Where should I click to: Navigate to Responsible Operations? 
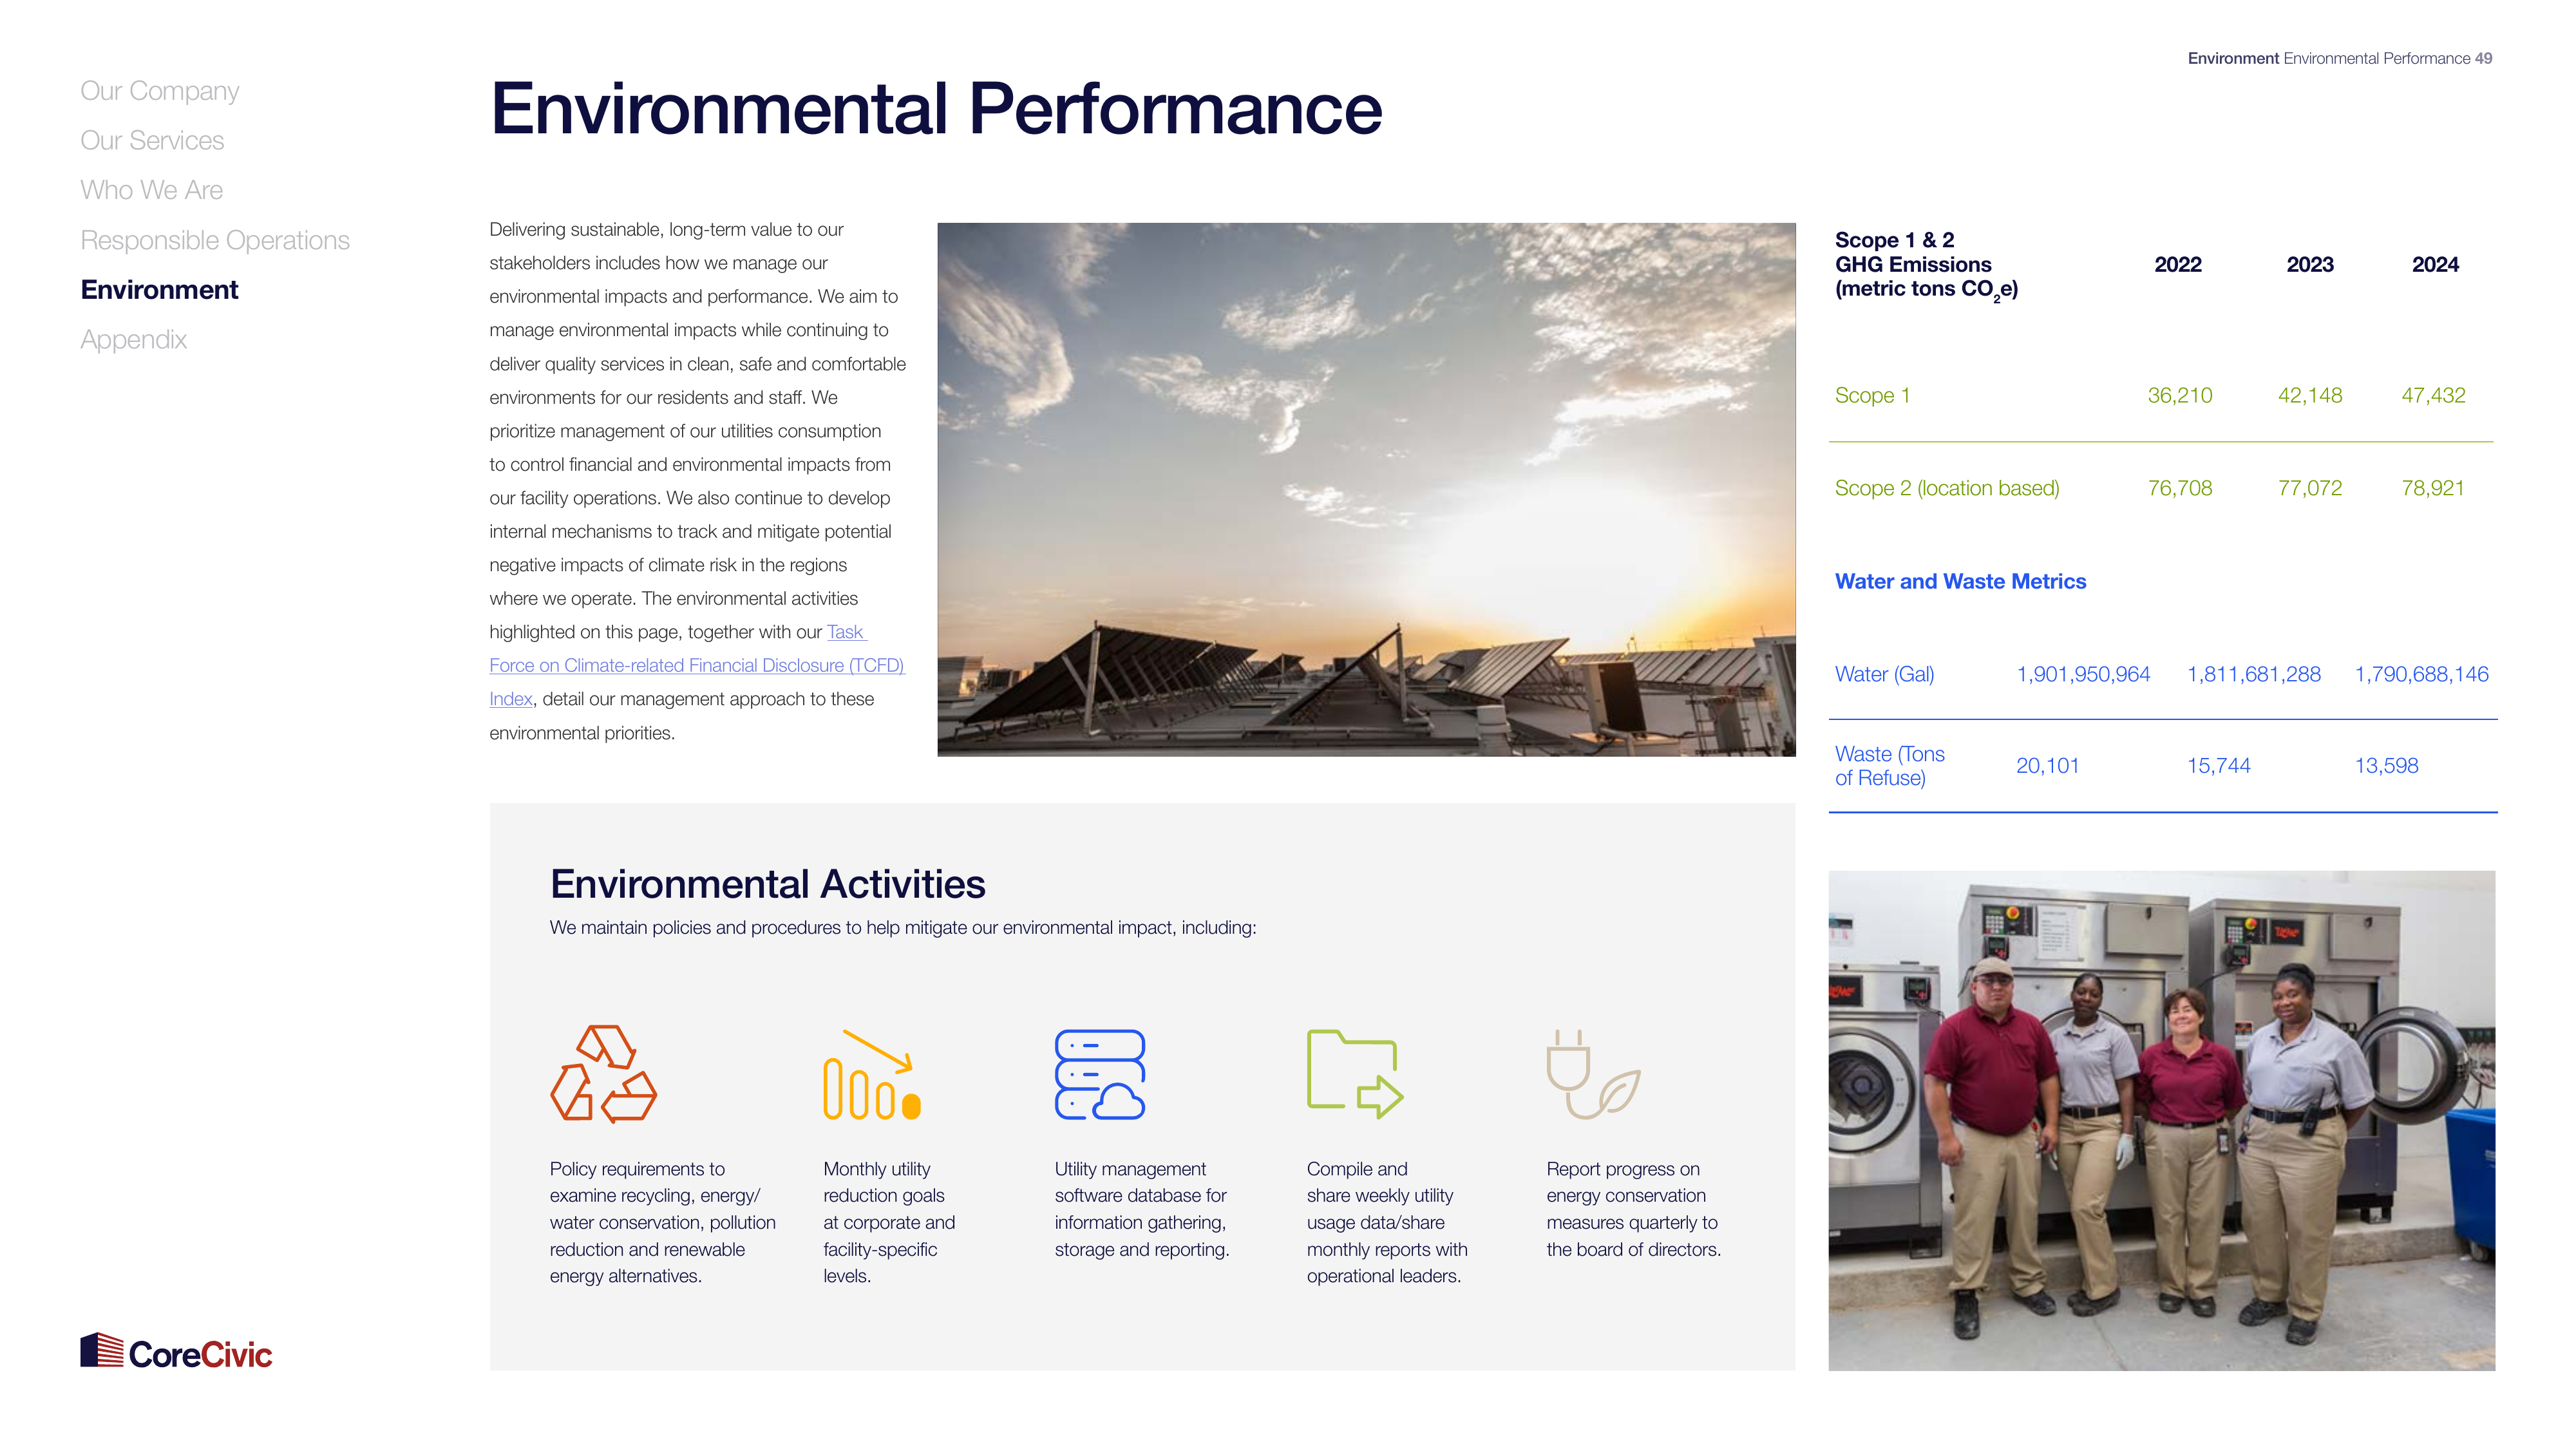click(x=215, y=240)
